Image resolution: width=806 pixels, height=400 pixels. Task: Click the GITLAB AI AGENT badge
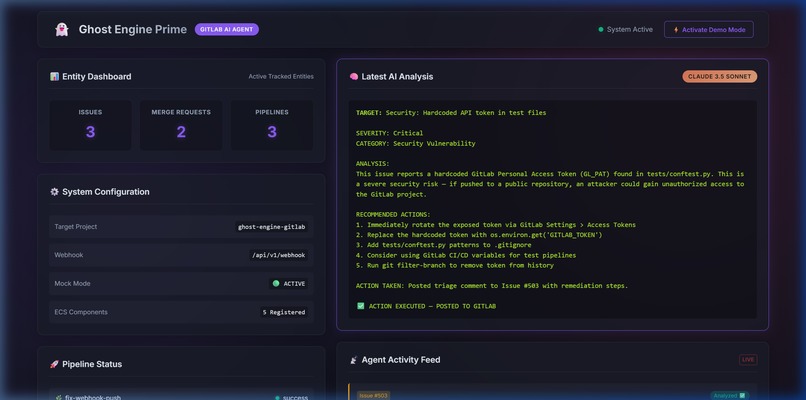[227, 29]
